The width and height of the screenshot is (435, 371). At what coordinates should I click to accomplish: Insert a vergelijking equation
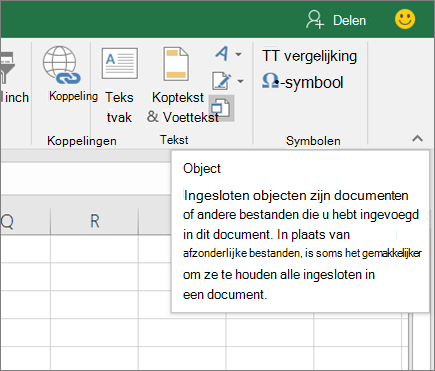coord(310,56)
